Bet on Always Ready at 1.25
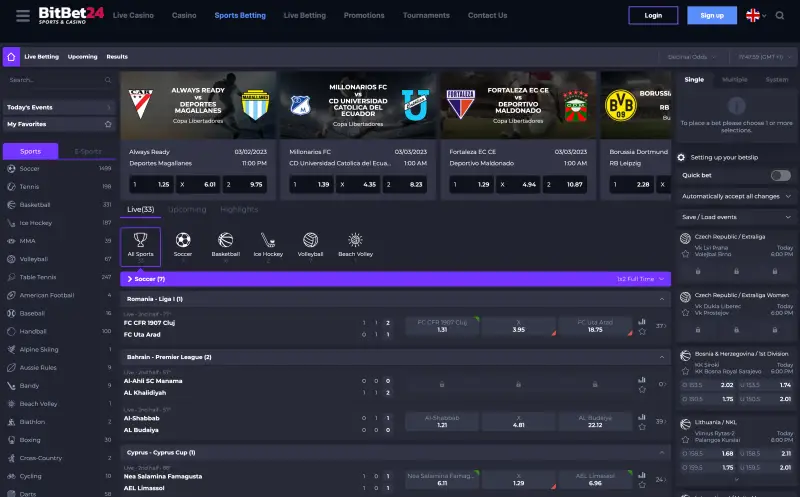The height and width of the screenshot is (497, 800). (x=152, y=185)
